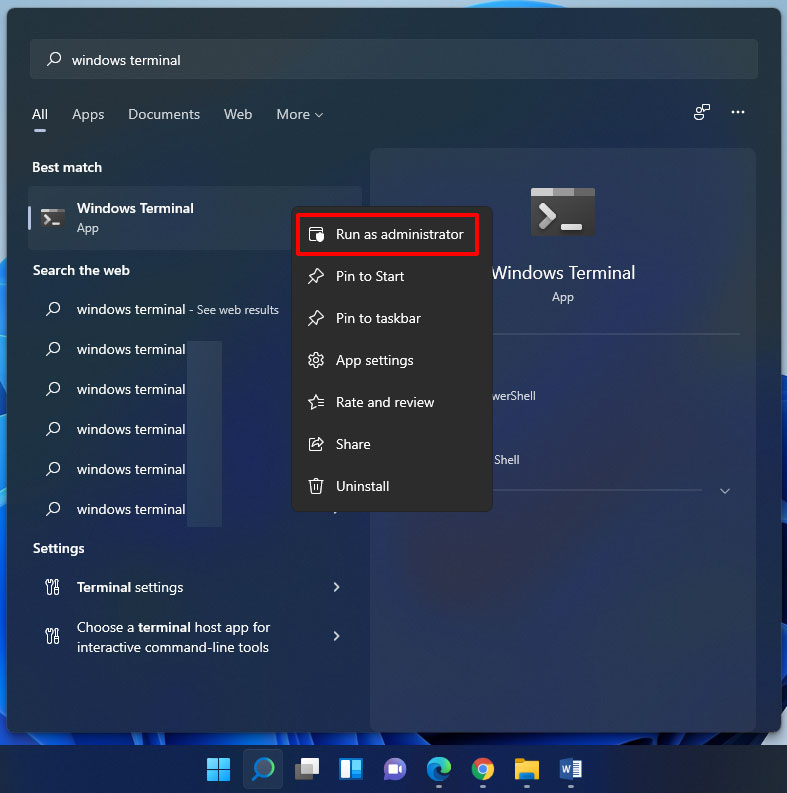Open 'windows terminal - See web results'
This screenshot has height=793, width=787.
178,309
